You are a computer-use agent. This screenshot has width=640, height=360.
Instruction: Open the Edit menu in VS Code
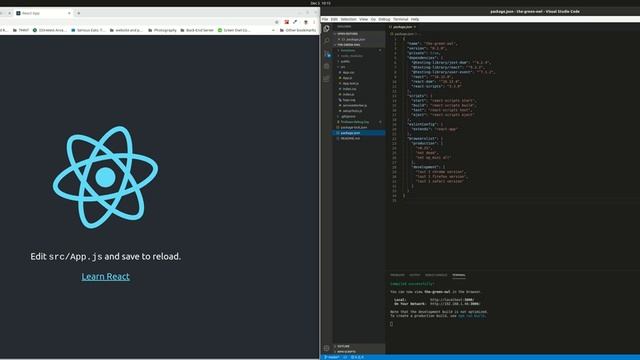(x=334, y=19)
